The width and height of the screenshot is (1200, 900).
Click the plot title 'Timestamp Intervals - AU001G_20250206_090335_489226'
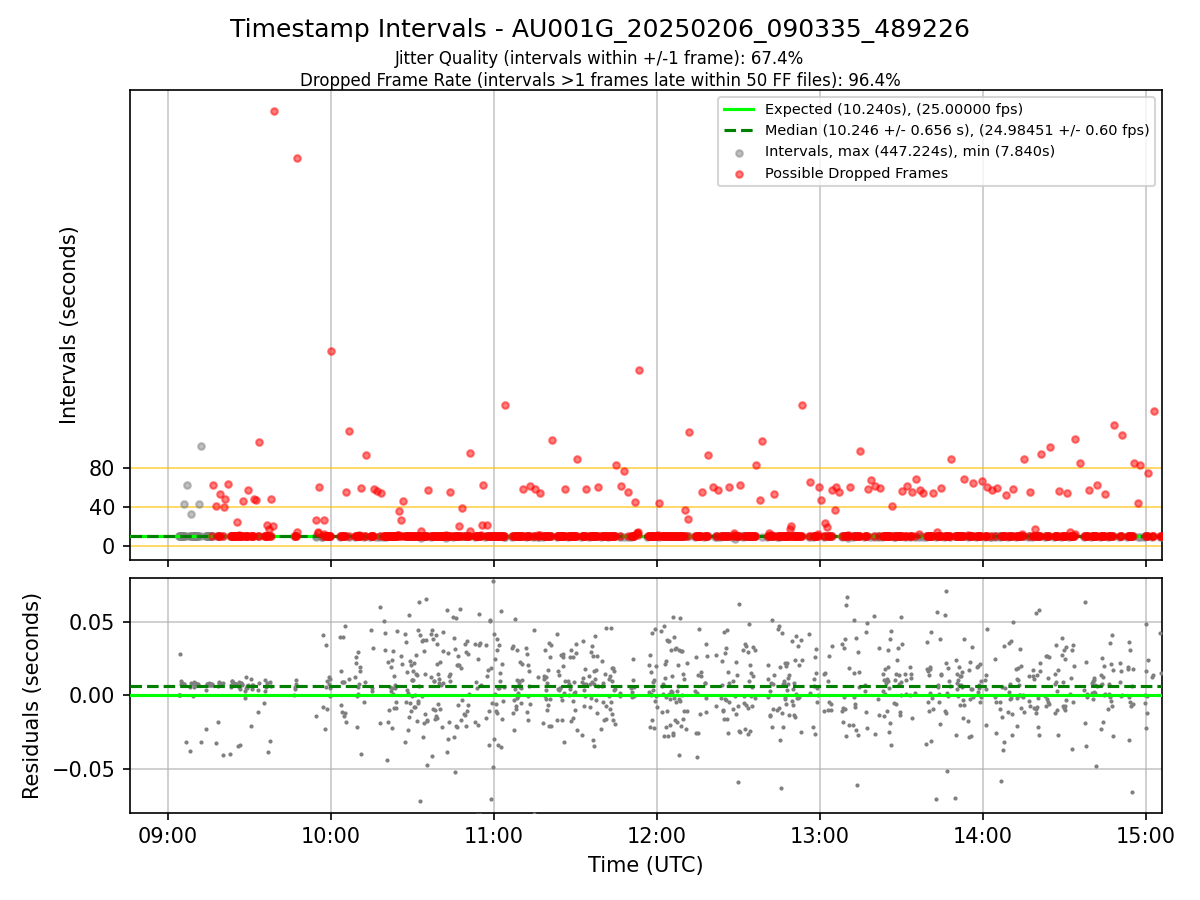coord(600,29)
